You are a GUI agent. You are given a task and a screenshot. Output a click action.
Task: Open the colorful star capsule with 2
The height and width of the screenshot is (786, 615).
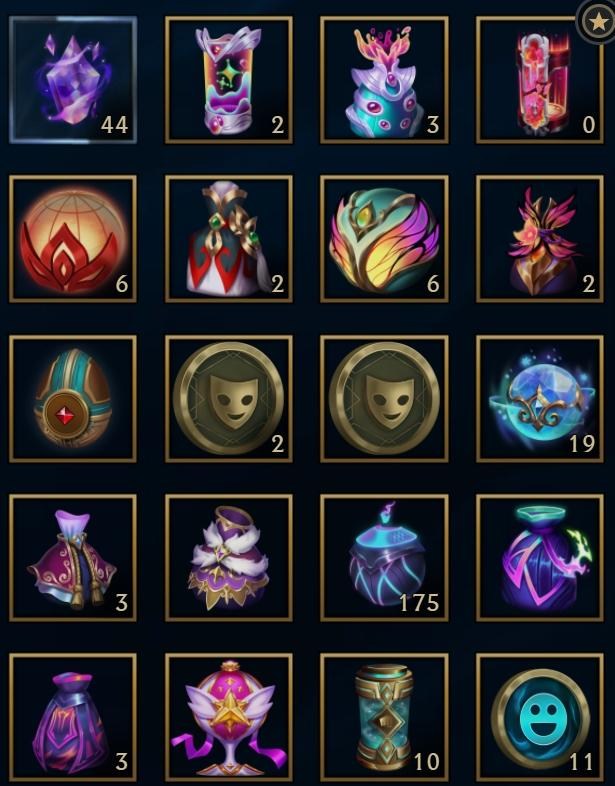click(x=229, y=80)
